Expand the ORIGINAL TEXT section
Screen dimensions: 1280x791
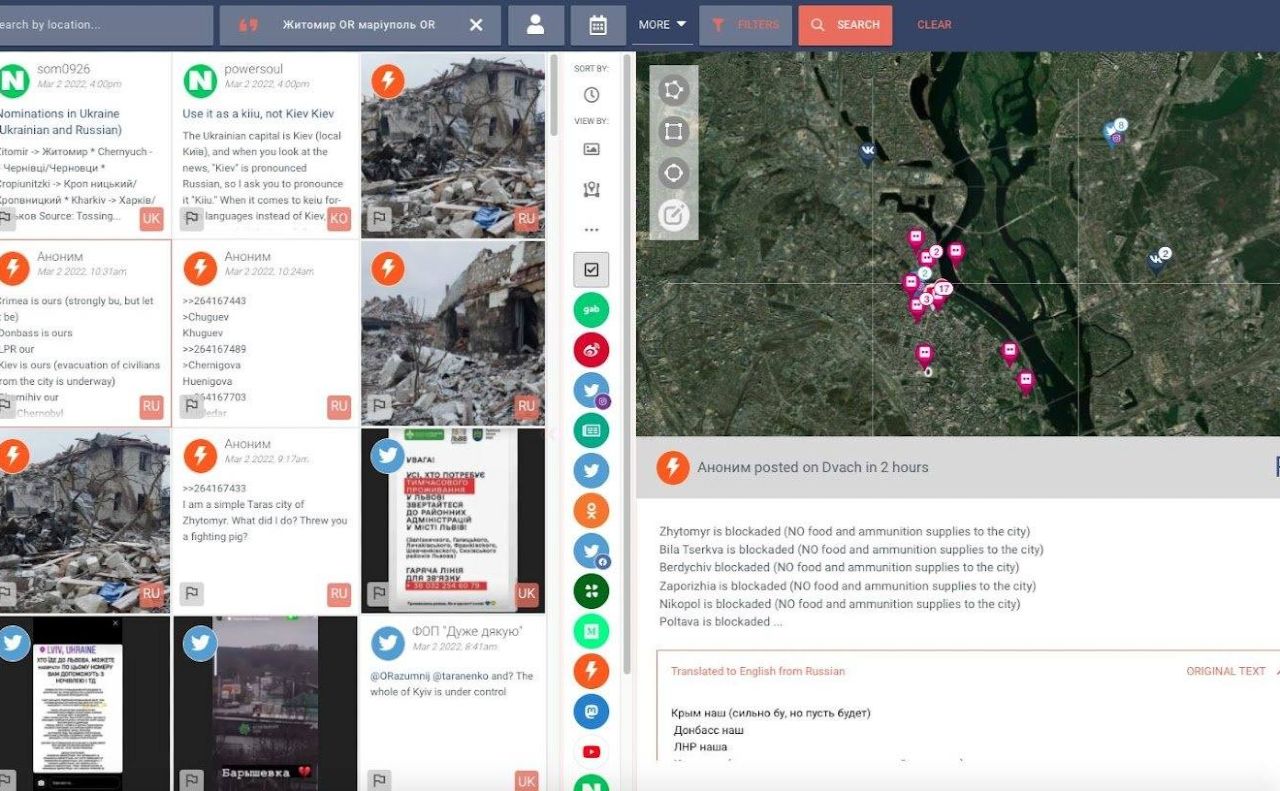1225,671
